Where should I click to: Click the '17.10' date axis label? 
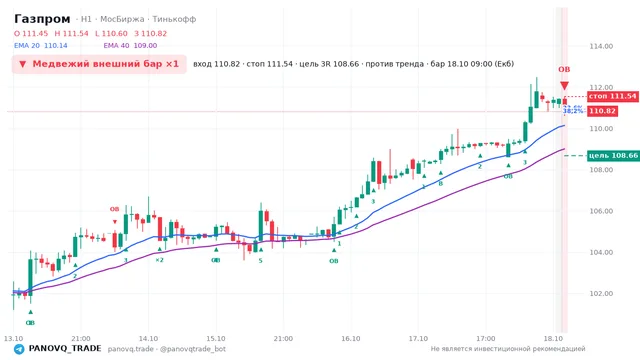418,338
